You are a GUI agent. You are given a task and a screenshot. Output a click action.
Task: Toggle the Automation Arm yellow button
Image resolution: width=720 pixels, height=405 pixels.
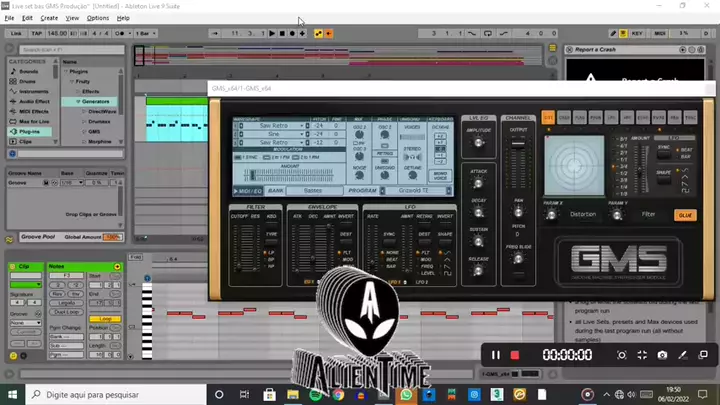[318, 34]
